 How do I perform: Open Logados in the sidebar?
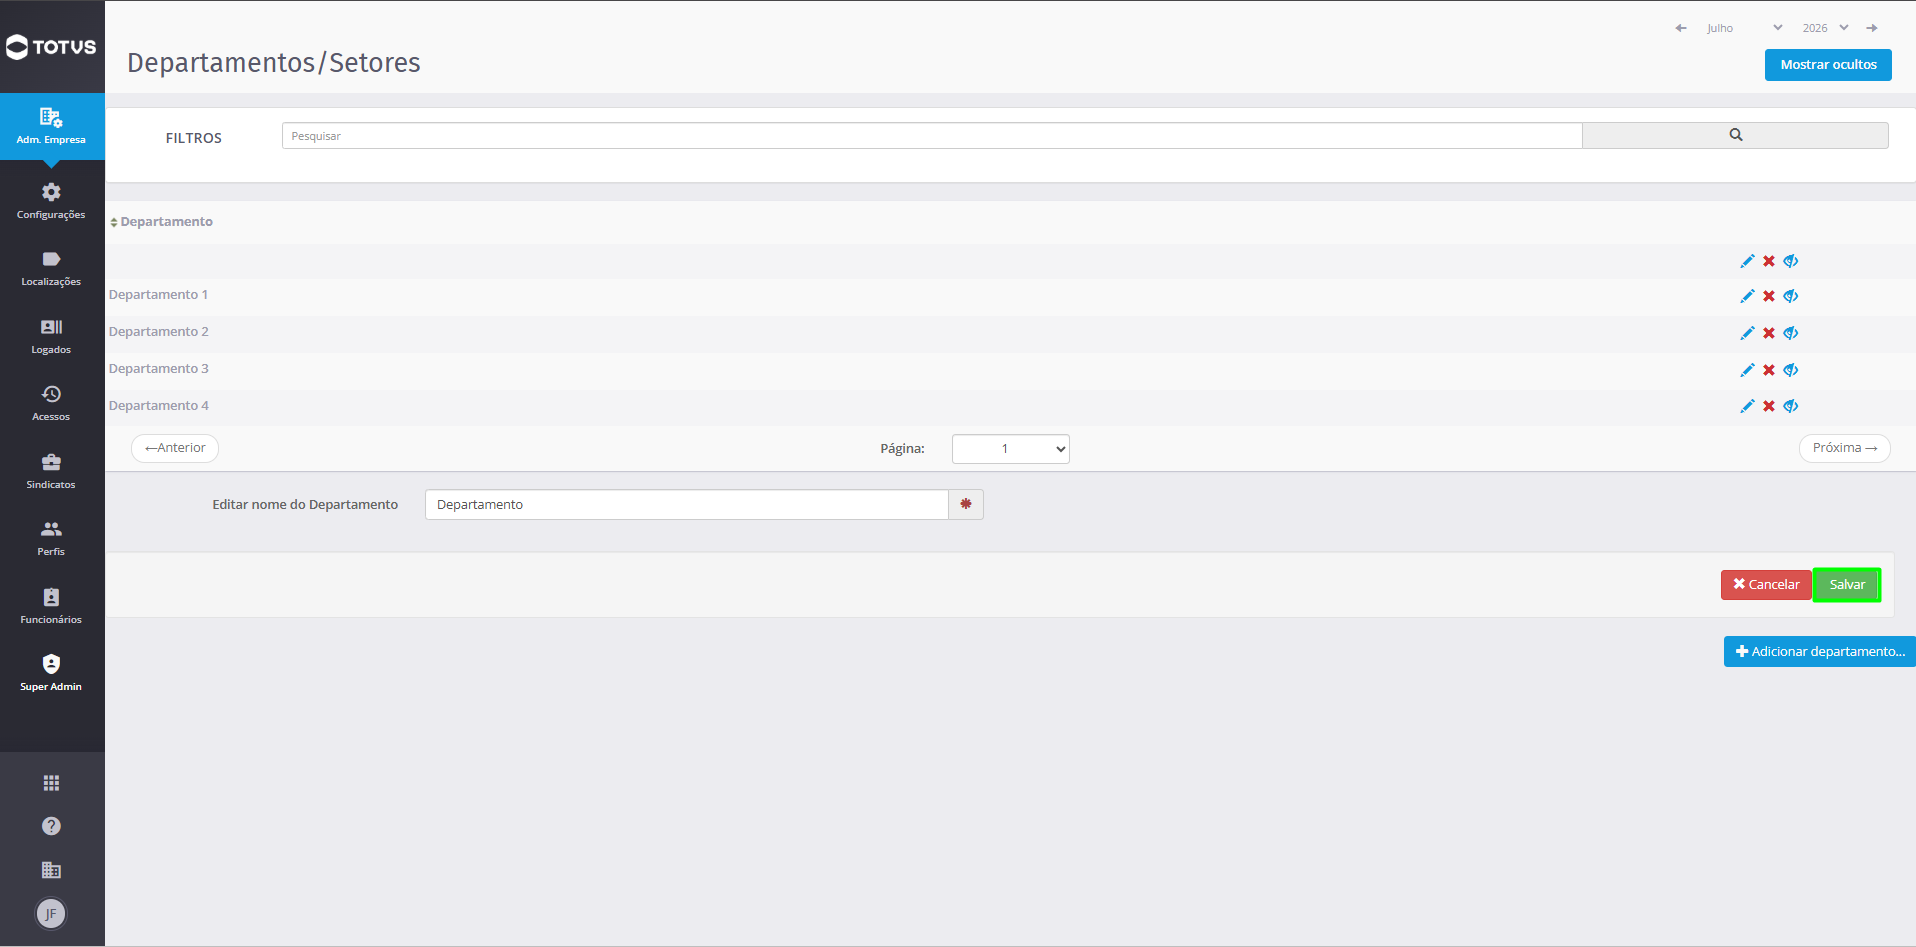pyautogui.click(x=51, y=336)
